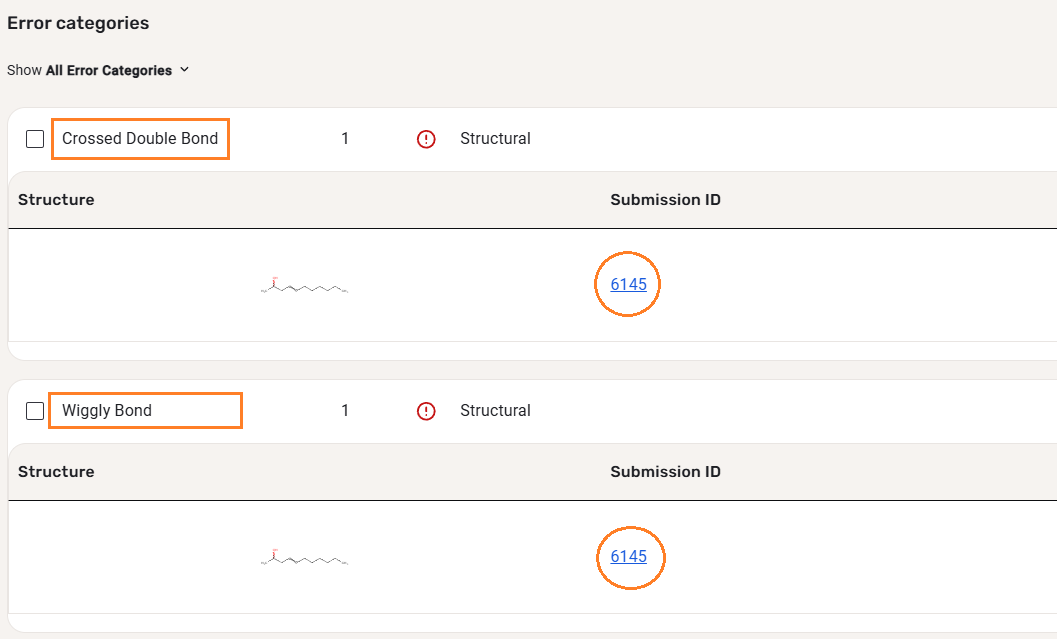Tick the Crossed Double Bond checkbox

tap(35, 139)
